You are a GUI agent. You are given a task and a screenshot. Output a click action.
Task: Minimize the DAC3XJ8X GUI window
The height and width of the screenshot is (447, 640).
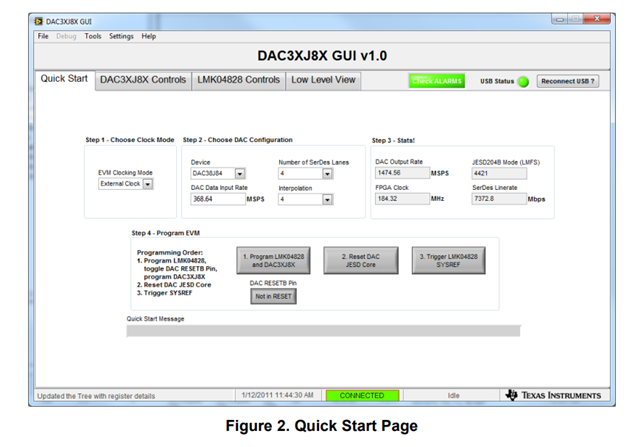point(560,19)
